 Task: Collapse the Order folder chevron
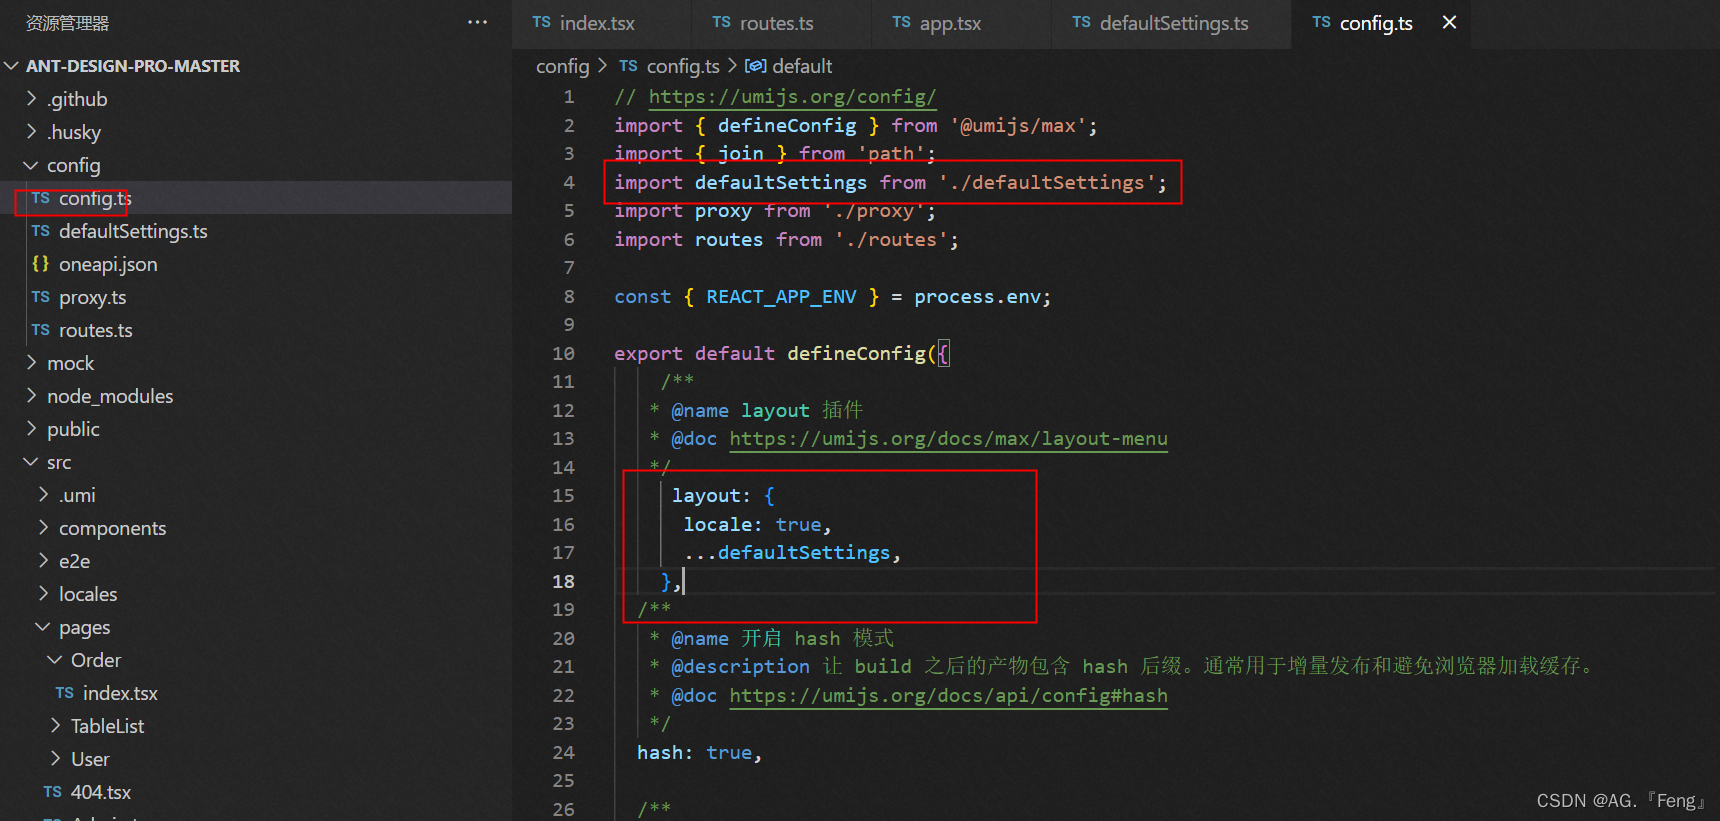pos(56,660)
